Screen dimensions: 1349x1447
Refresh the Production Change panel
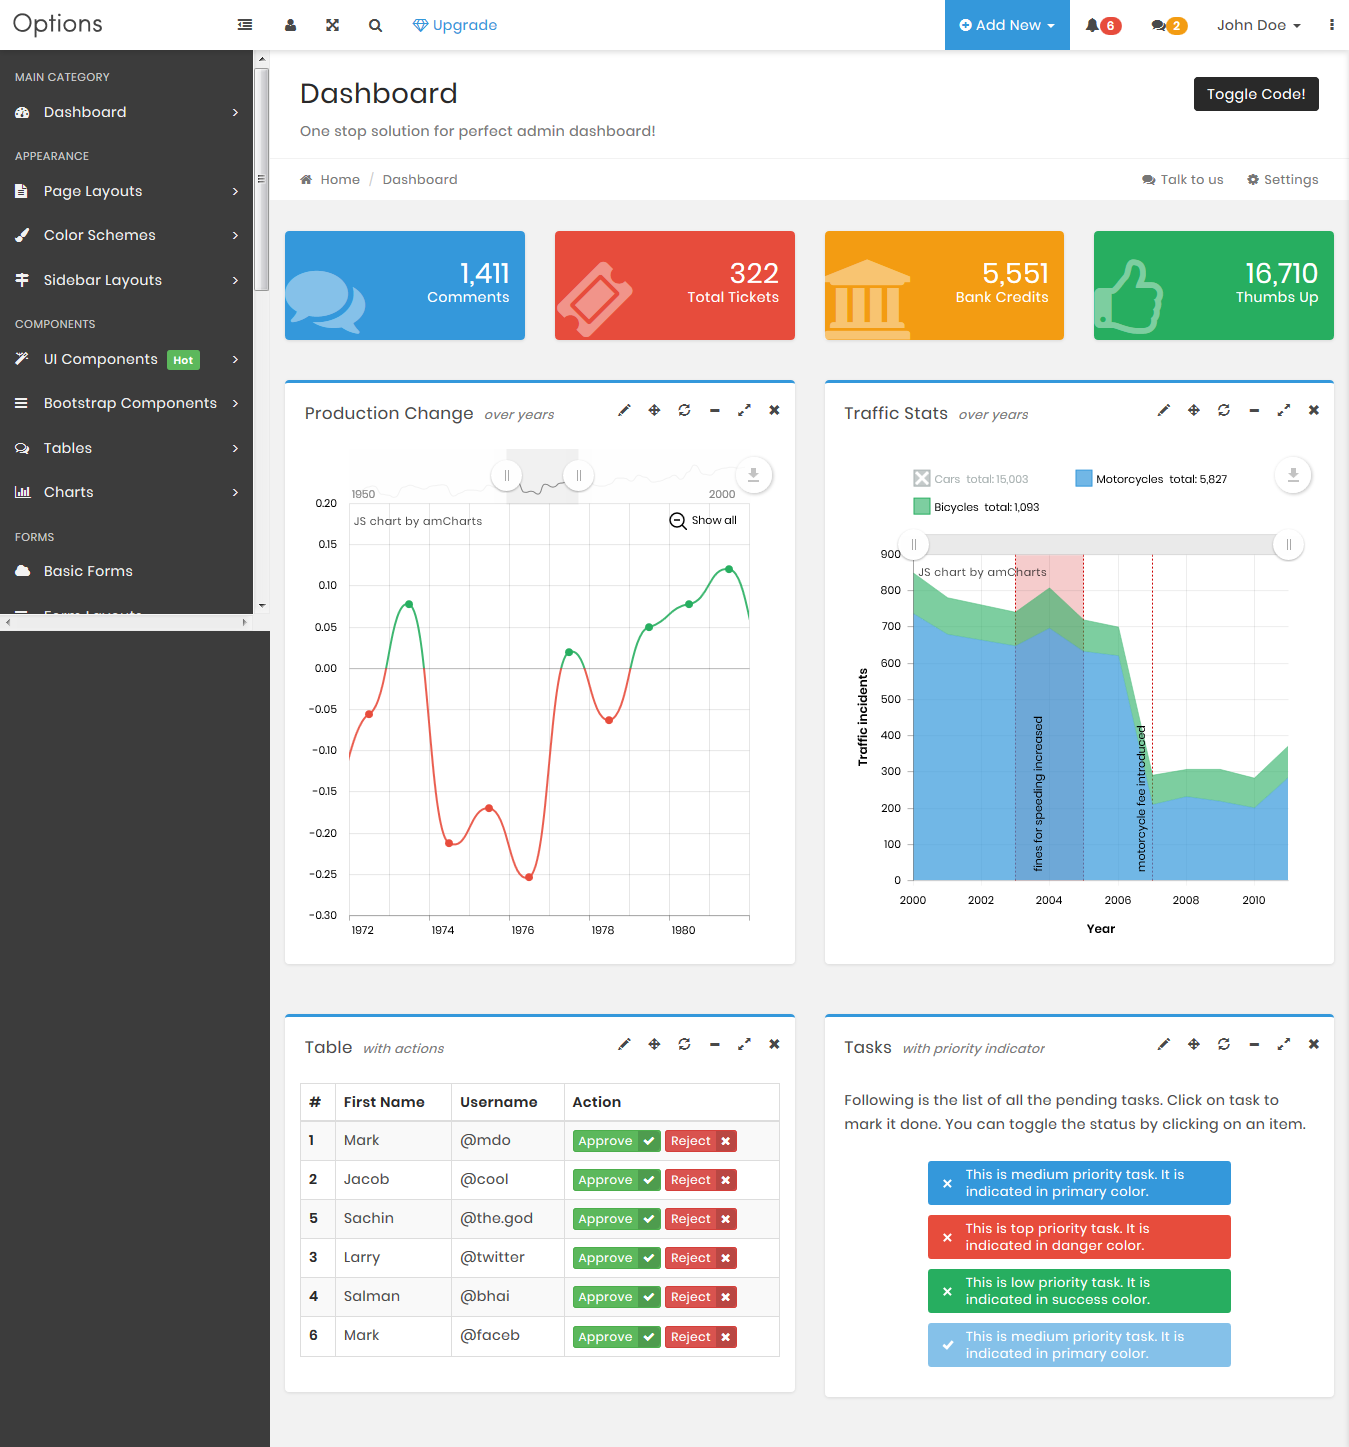coord(684,410)
